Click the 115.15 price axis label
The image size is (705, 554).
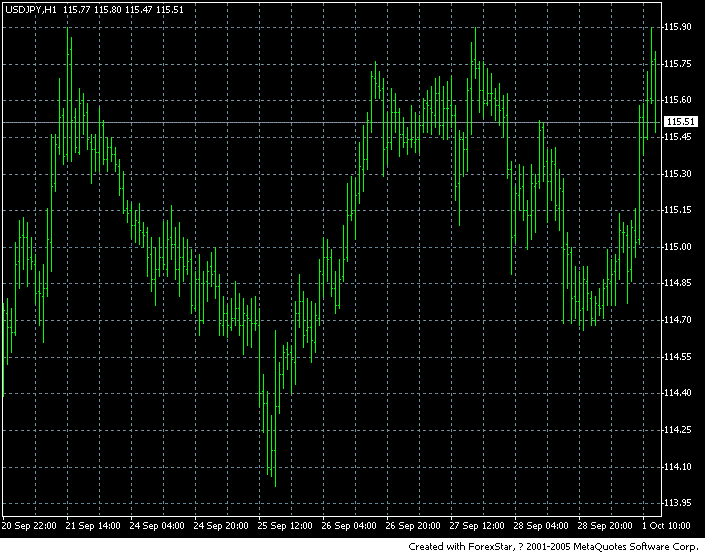point(678,210)
